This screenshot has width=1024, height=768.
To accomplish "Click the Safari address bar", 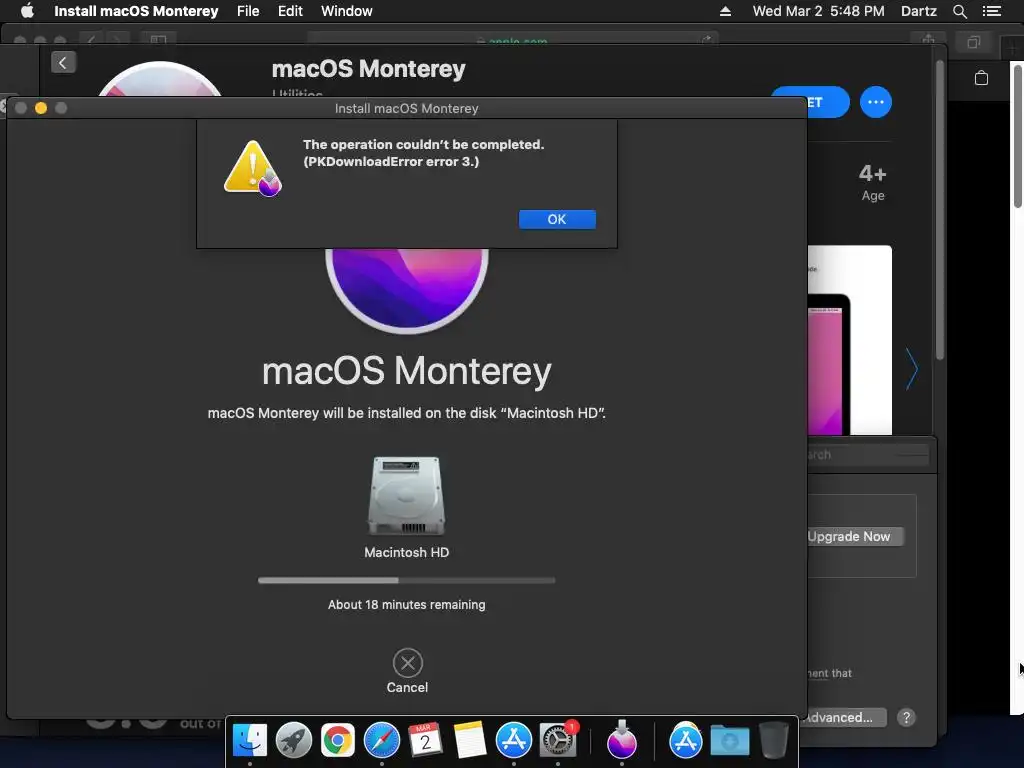I will (x=513, y=40).
